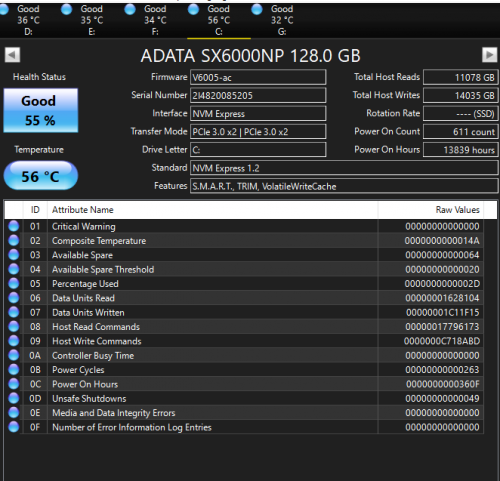
Task: Click the status orb for drive E:
Action: [x=66, y=10]
